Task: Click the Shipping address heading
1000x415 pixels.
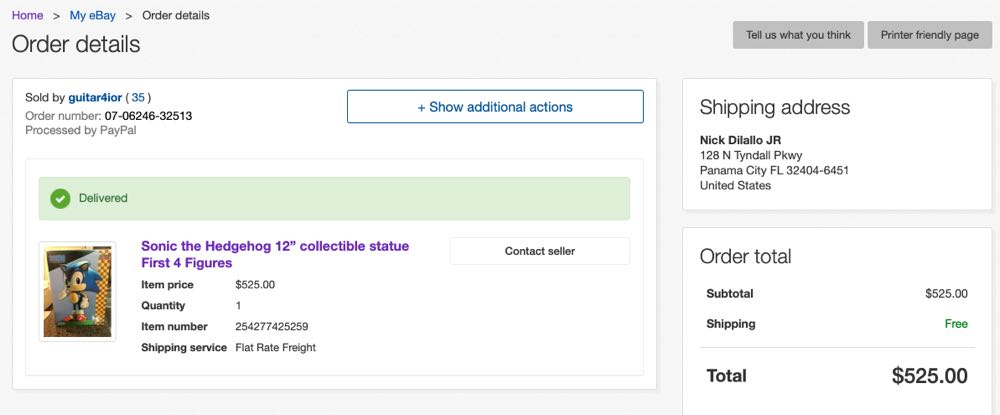Action: pyautogui.click(x=774, y=108)
